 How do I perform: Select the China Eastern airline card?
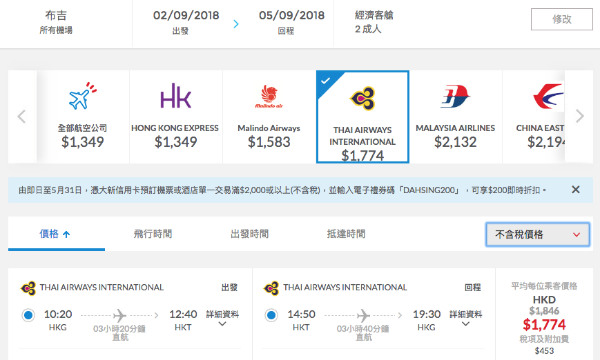534,117
